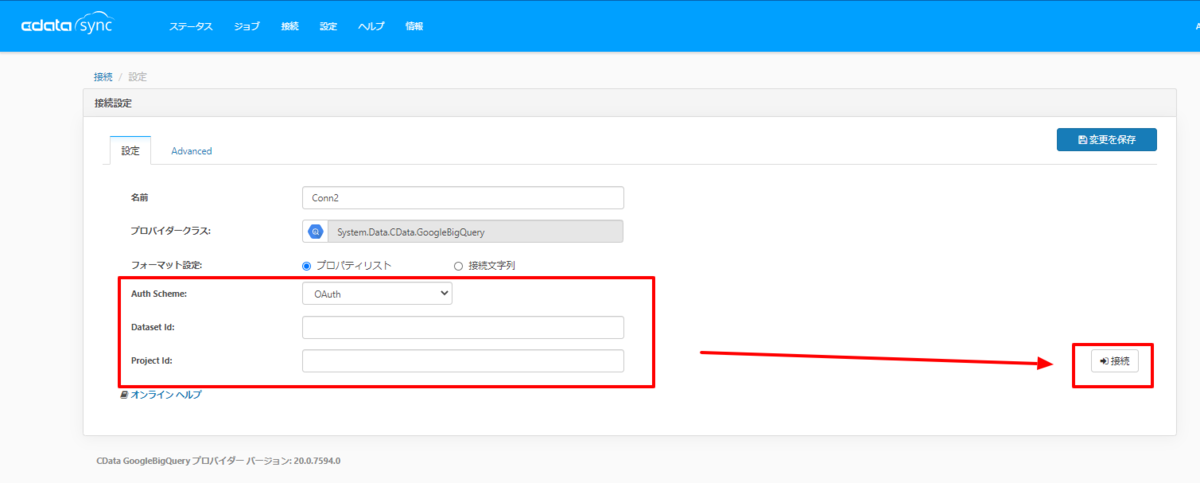Click the Dataset Id input field
Screen dimensions: 1200x483
pos(462,327)
